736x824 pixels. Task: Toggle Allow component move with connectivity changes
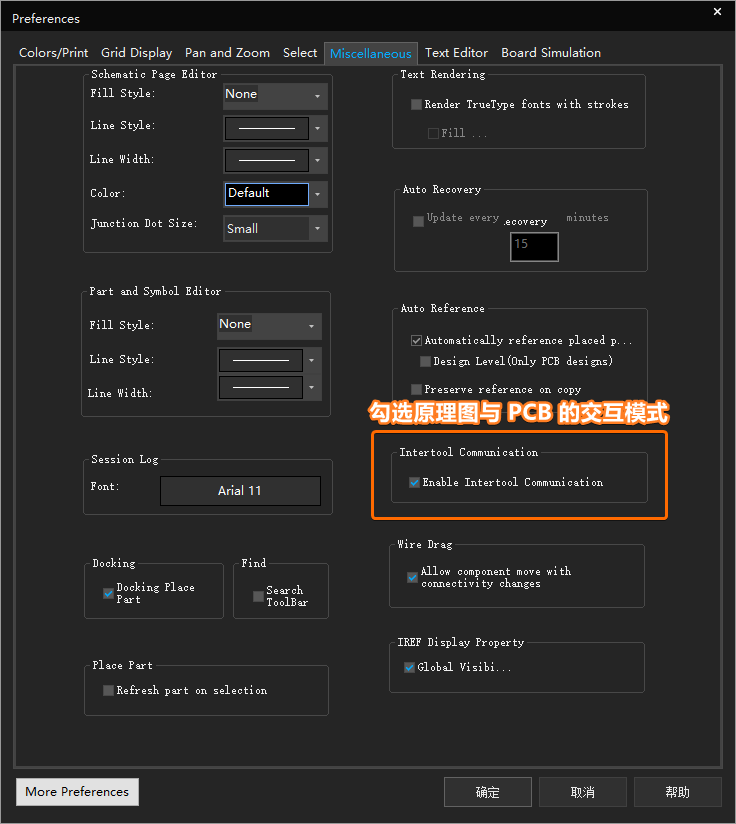click(412, 577)
